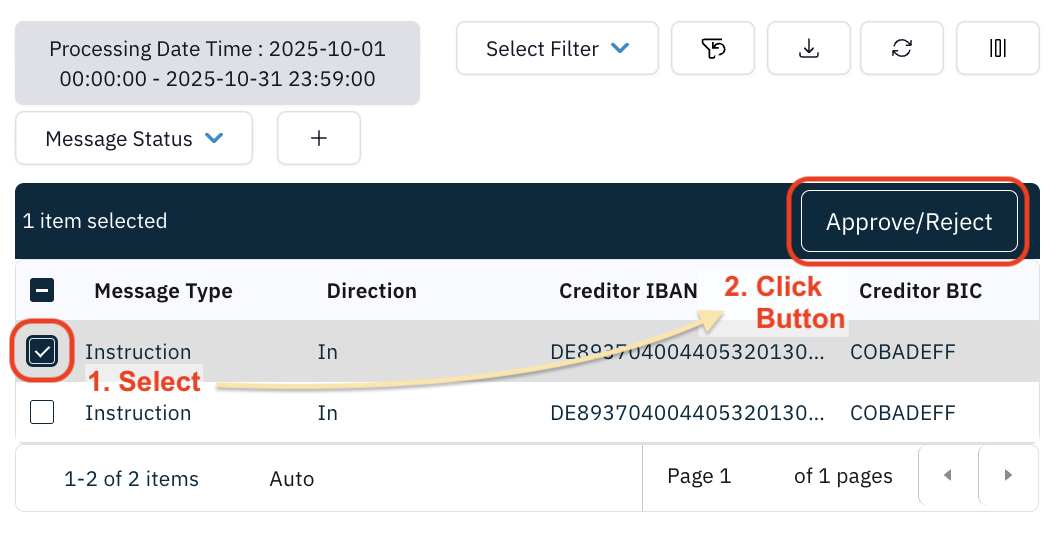Image resolution: width=1062 pixels, height=538 pixels.
Task: Toggle the header select-all checkbox
Action: [x=42, y=291]
